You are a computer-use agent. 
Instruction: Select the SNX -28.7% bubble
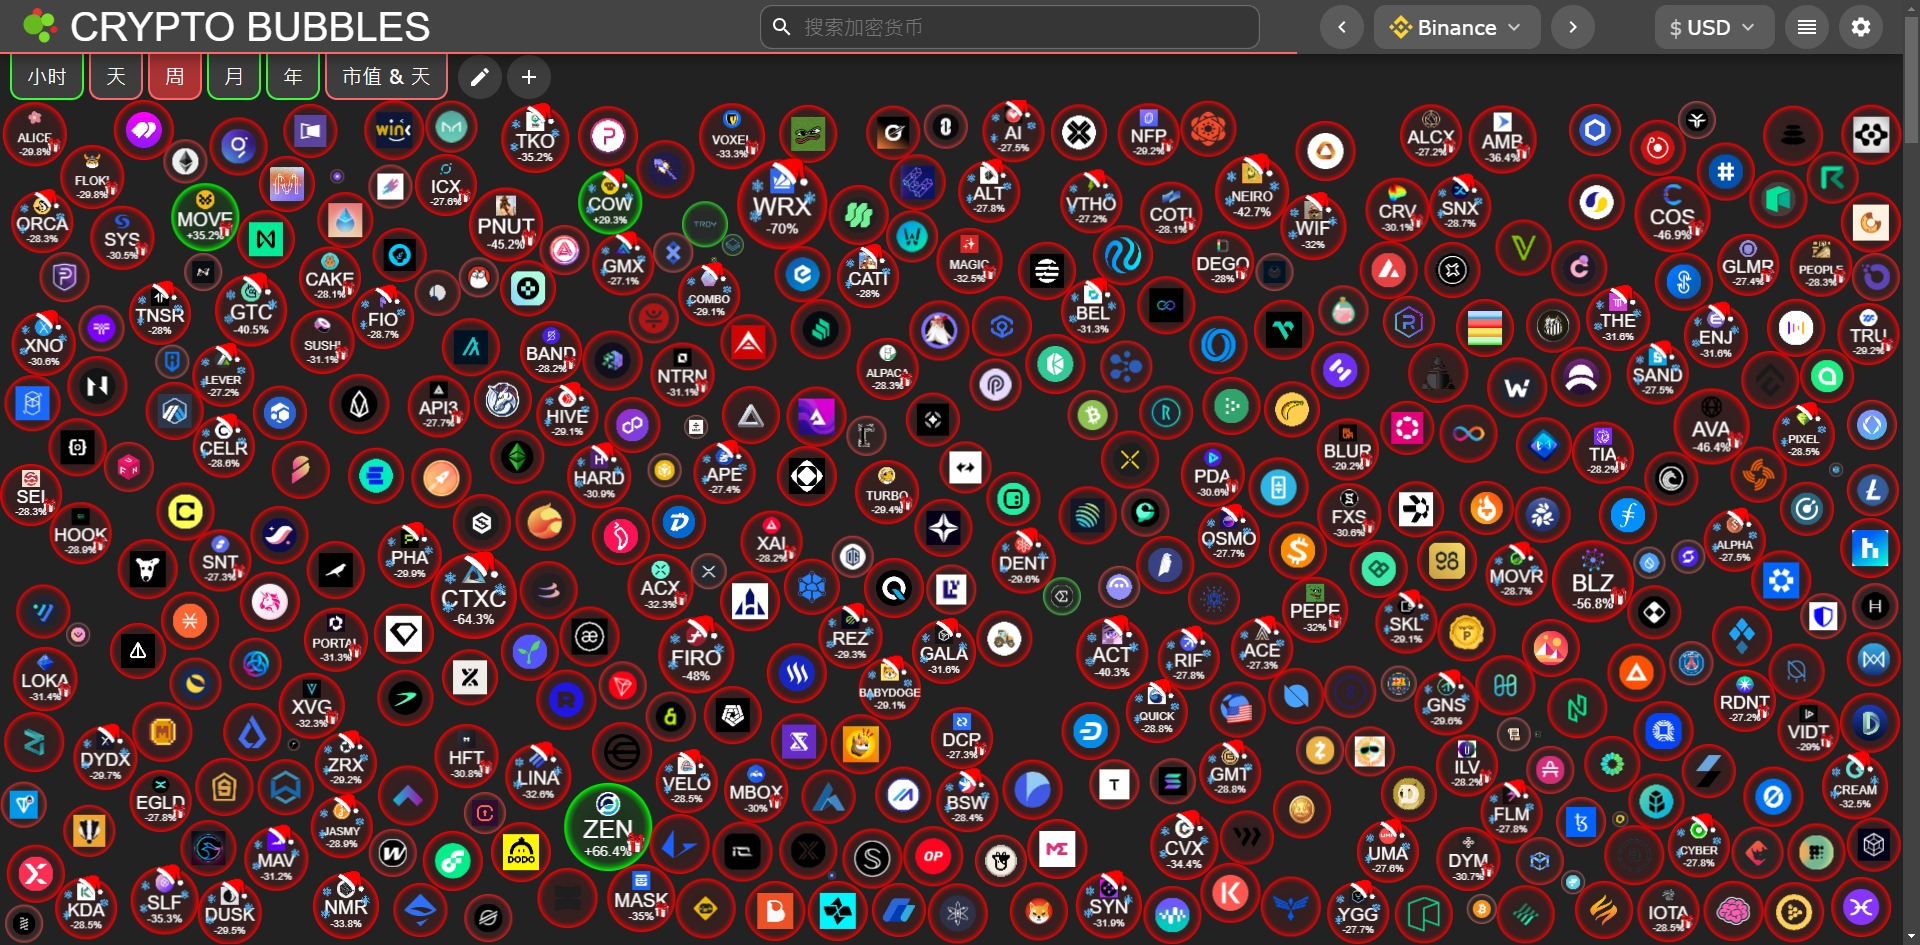pyautogui.click(x=1460, y=206)
